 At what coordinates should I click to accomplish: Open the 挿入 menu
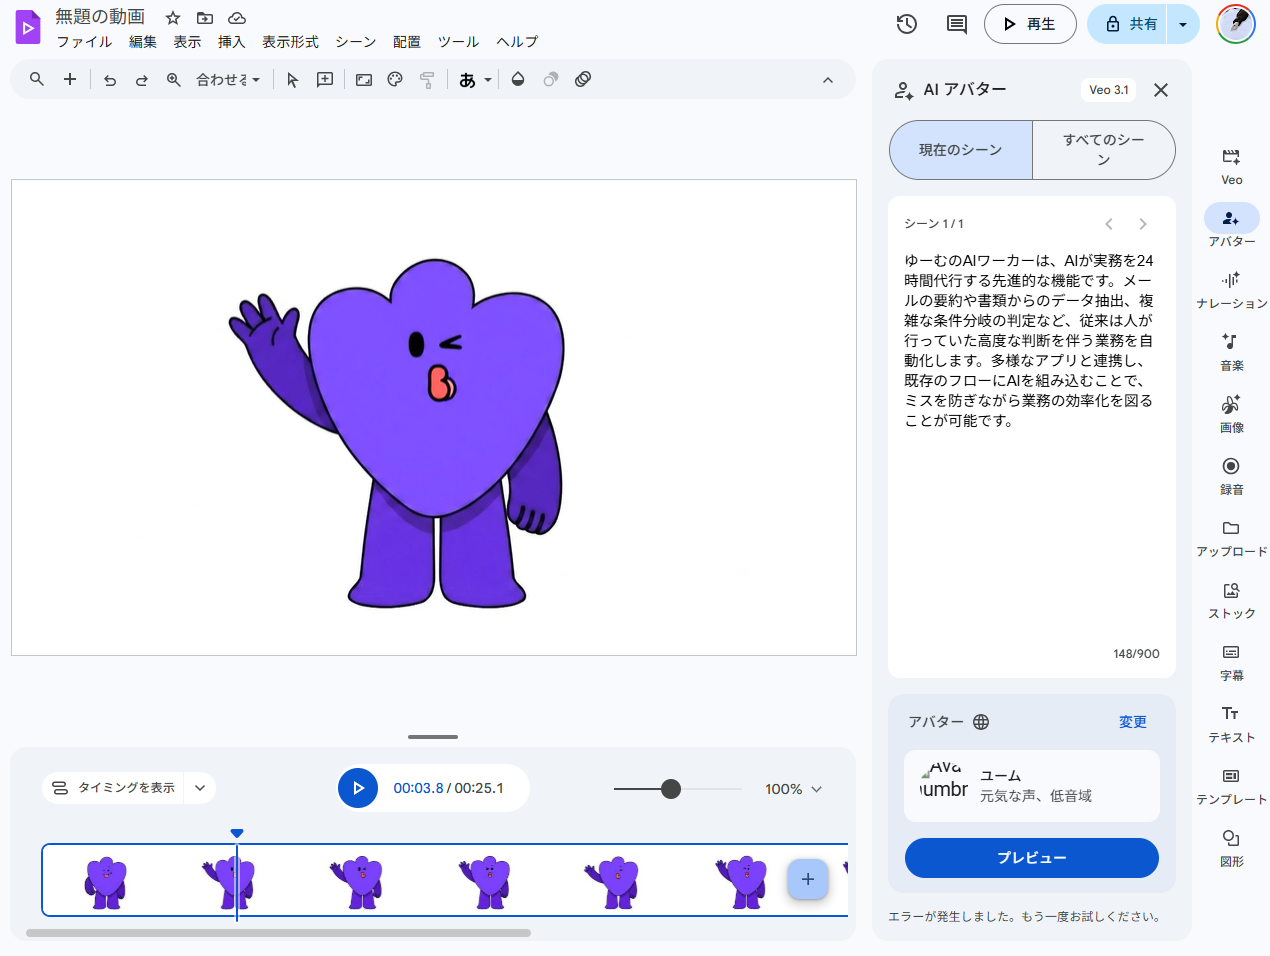click(232, 42)
